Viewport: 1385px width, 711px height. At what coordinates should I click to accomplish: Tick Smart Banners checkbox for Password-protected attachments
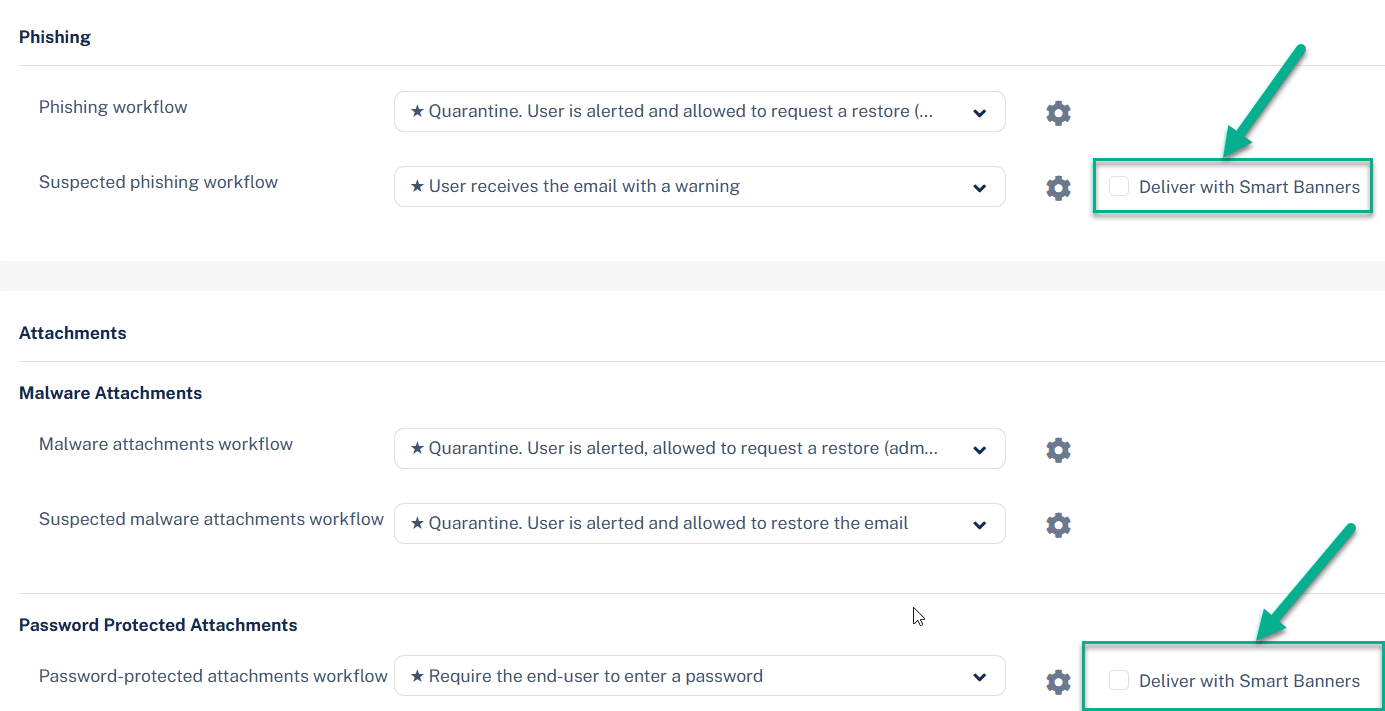(1119, 681)
